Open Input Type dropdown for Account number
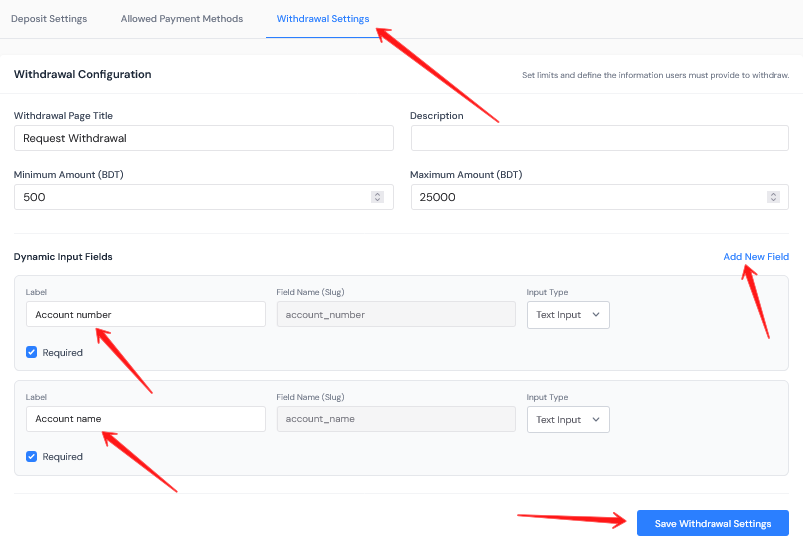The image size is (803, 546). 568,315
